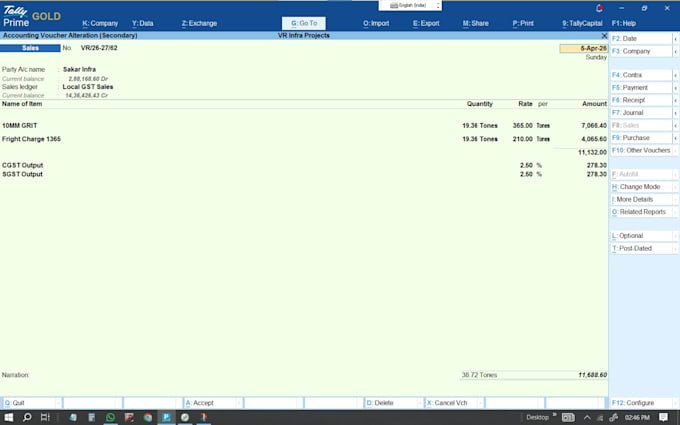Image resolution: width=680 pixels, height=425 pixels.
Task: Click the taskbar clock 02:46 PM
Action: pos(637,417)
